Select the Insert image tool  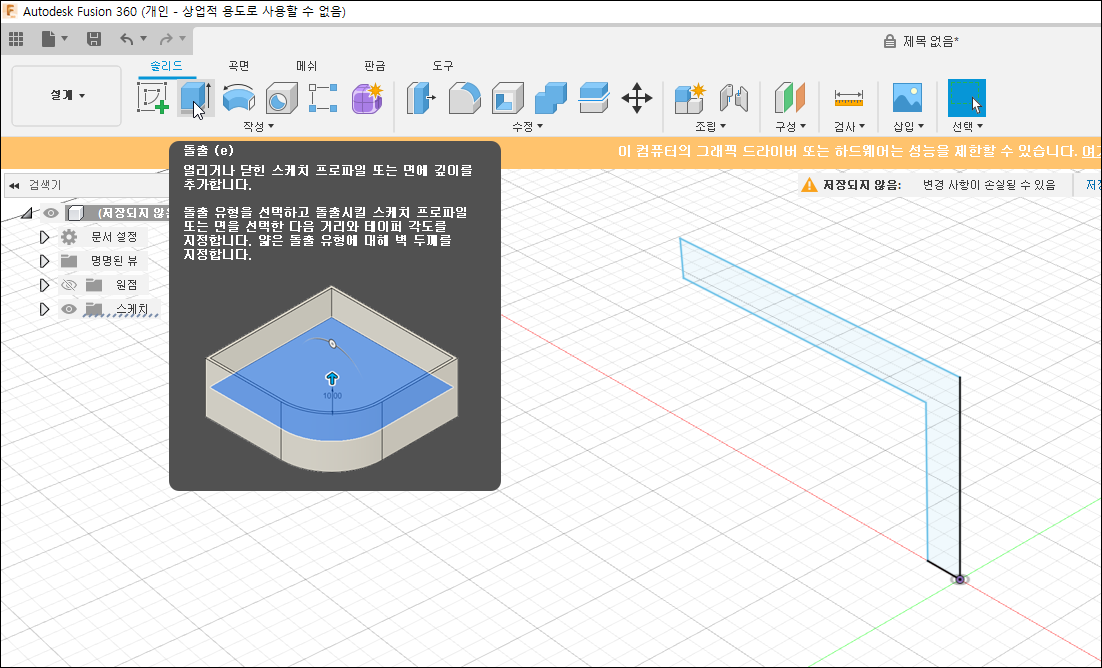(x=907, y=98)
